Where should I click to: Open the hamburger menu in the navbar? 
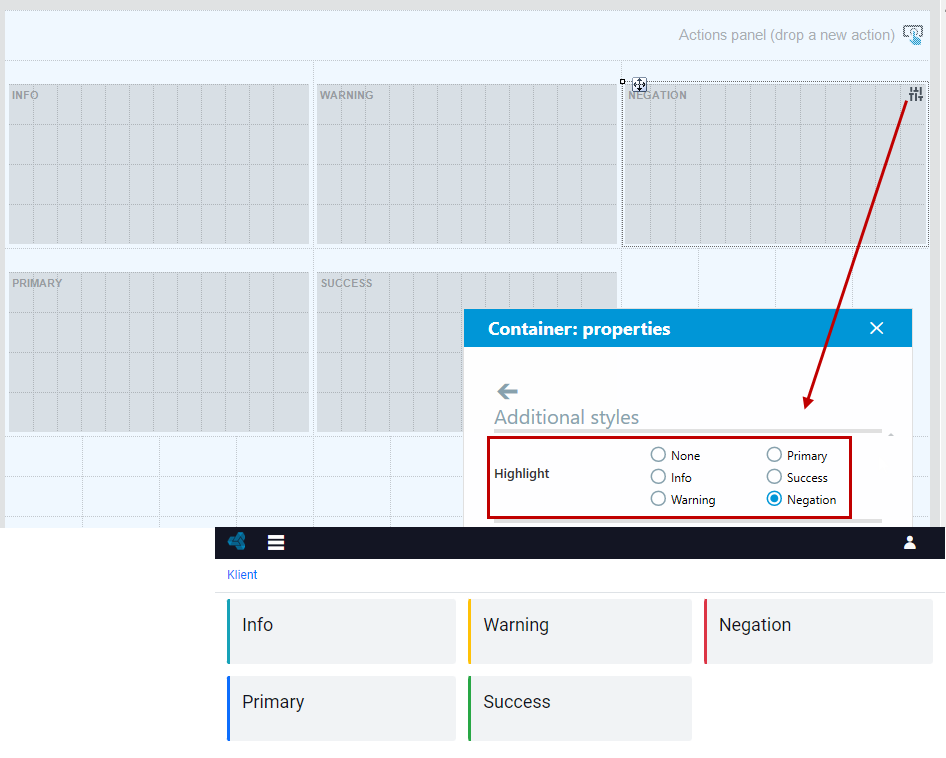[276, 543]
